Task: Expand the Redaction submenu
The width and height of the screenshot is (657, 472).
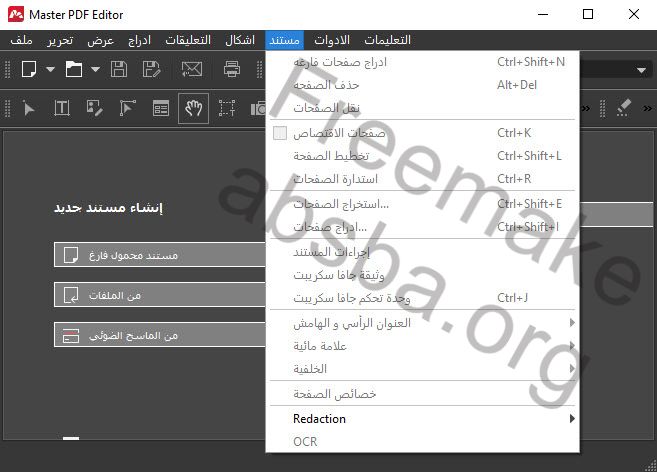Action: coord(422,419)
